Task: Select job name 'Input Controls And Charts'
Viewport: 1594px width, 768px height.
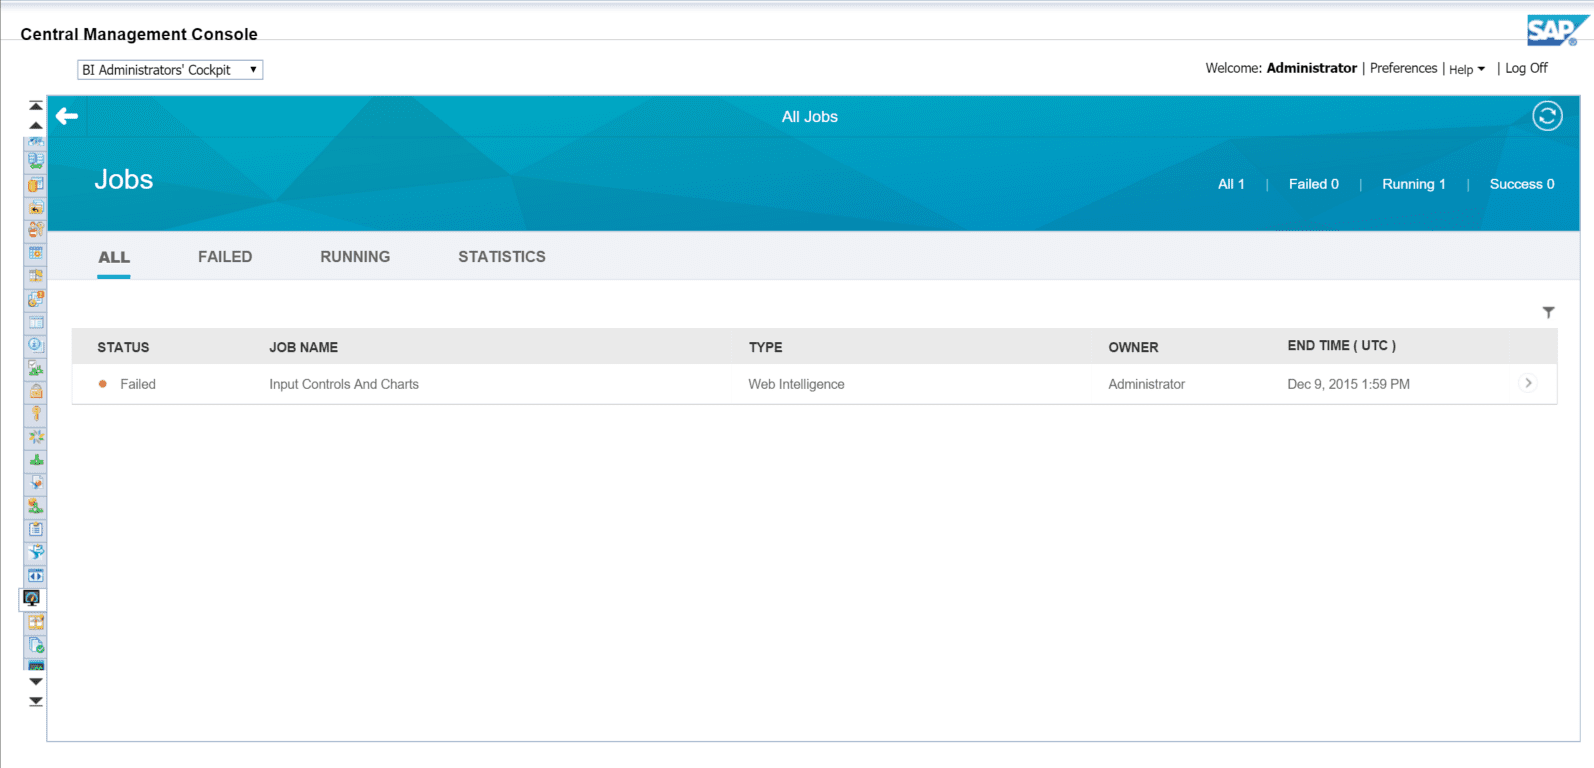Action: pos(344,384)
